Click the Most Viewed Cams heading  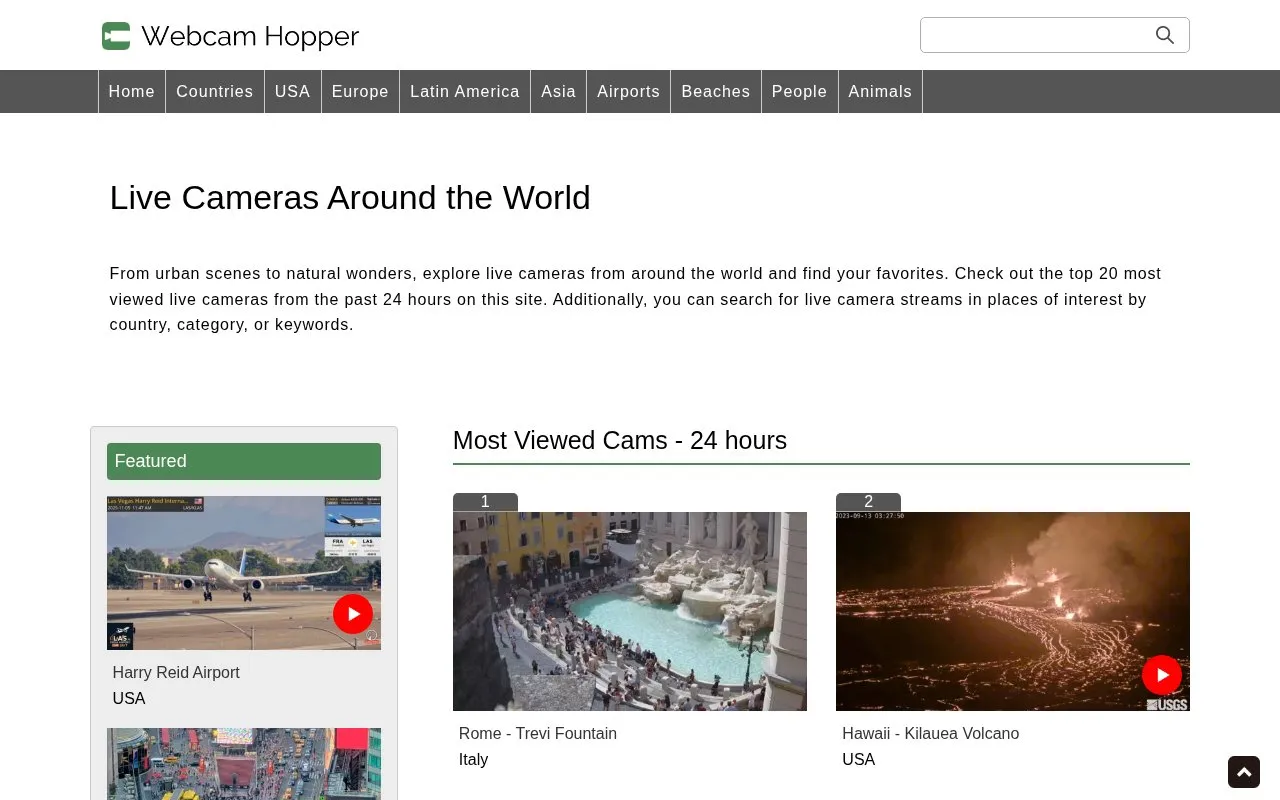pyautogui.click(x=620, y=440)
